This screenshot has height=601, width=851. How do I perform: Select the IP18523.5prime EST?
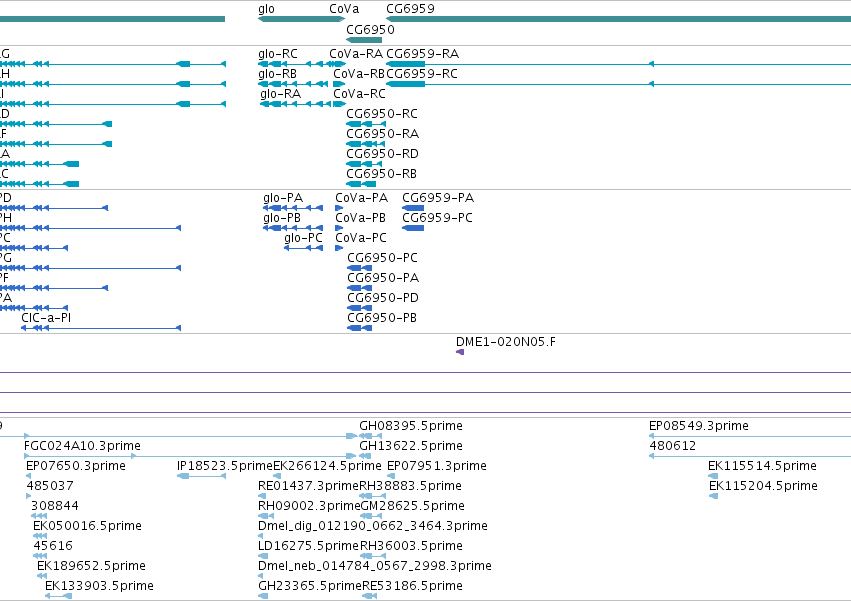[201, 476]
